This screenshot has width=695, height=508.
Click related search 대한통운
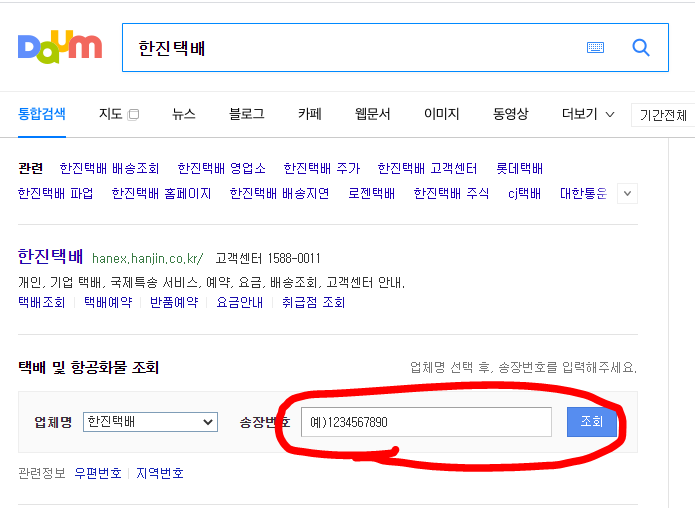click(x=583, y=193)
